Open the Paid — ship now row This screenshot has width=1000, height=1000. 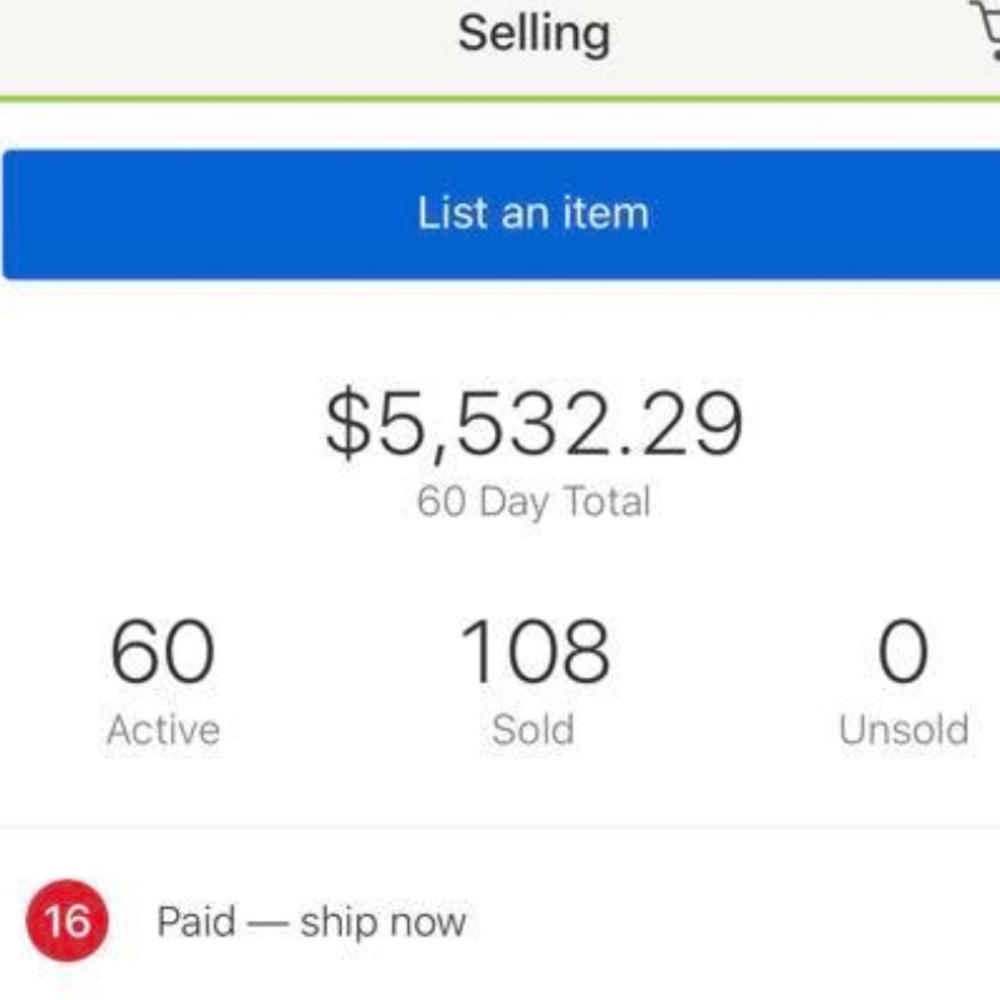500,921
